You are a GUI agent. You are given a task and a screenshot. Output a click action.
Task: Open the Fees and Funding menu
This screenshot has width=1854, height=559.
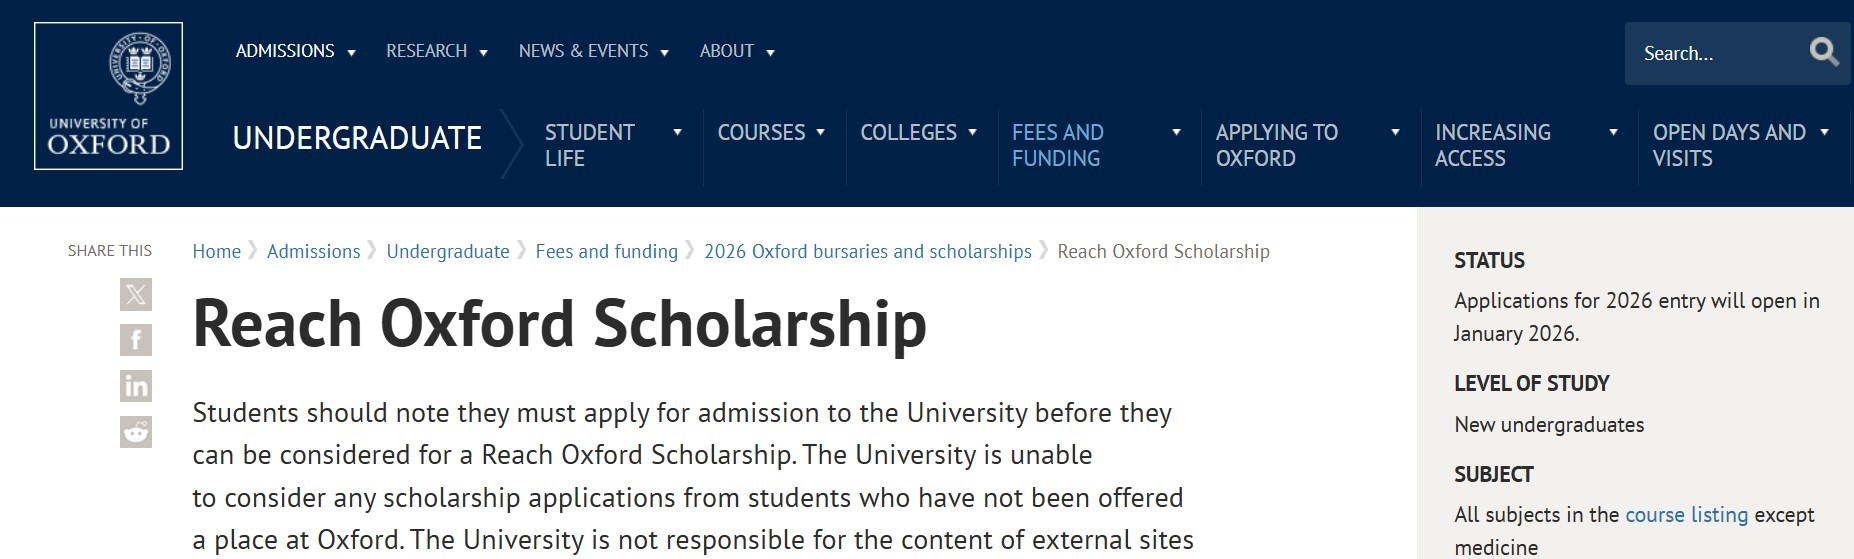tap(1057, 145)
